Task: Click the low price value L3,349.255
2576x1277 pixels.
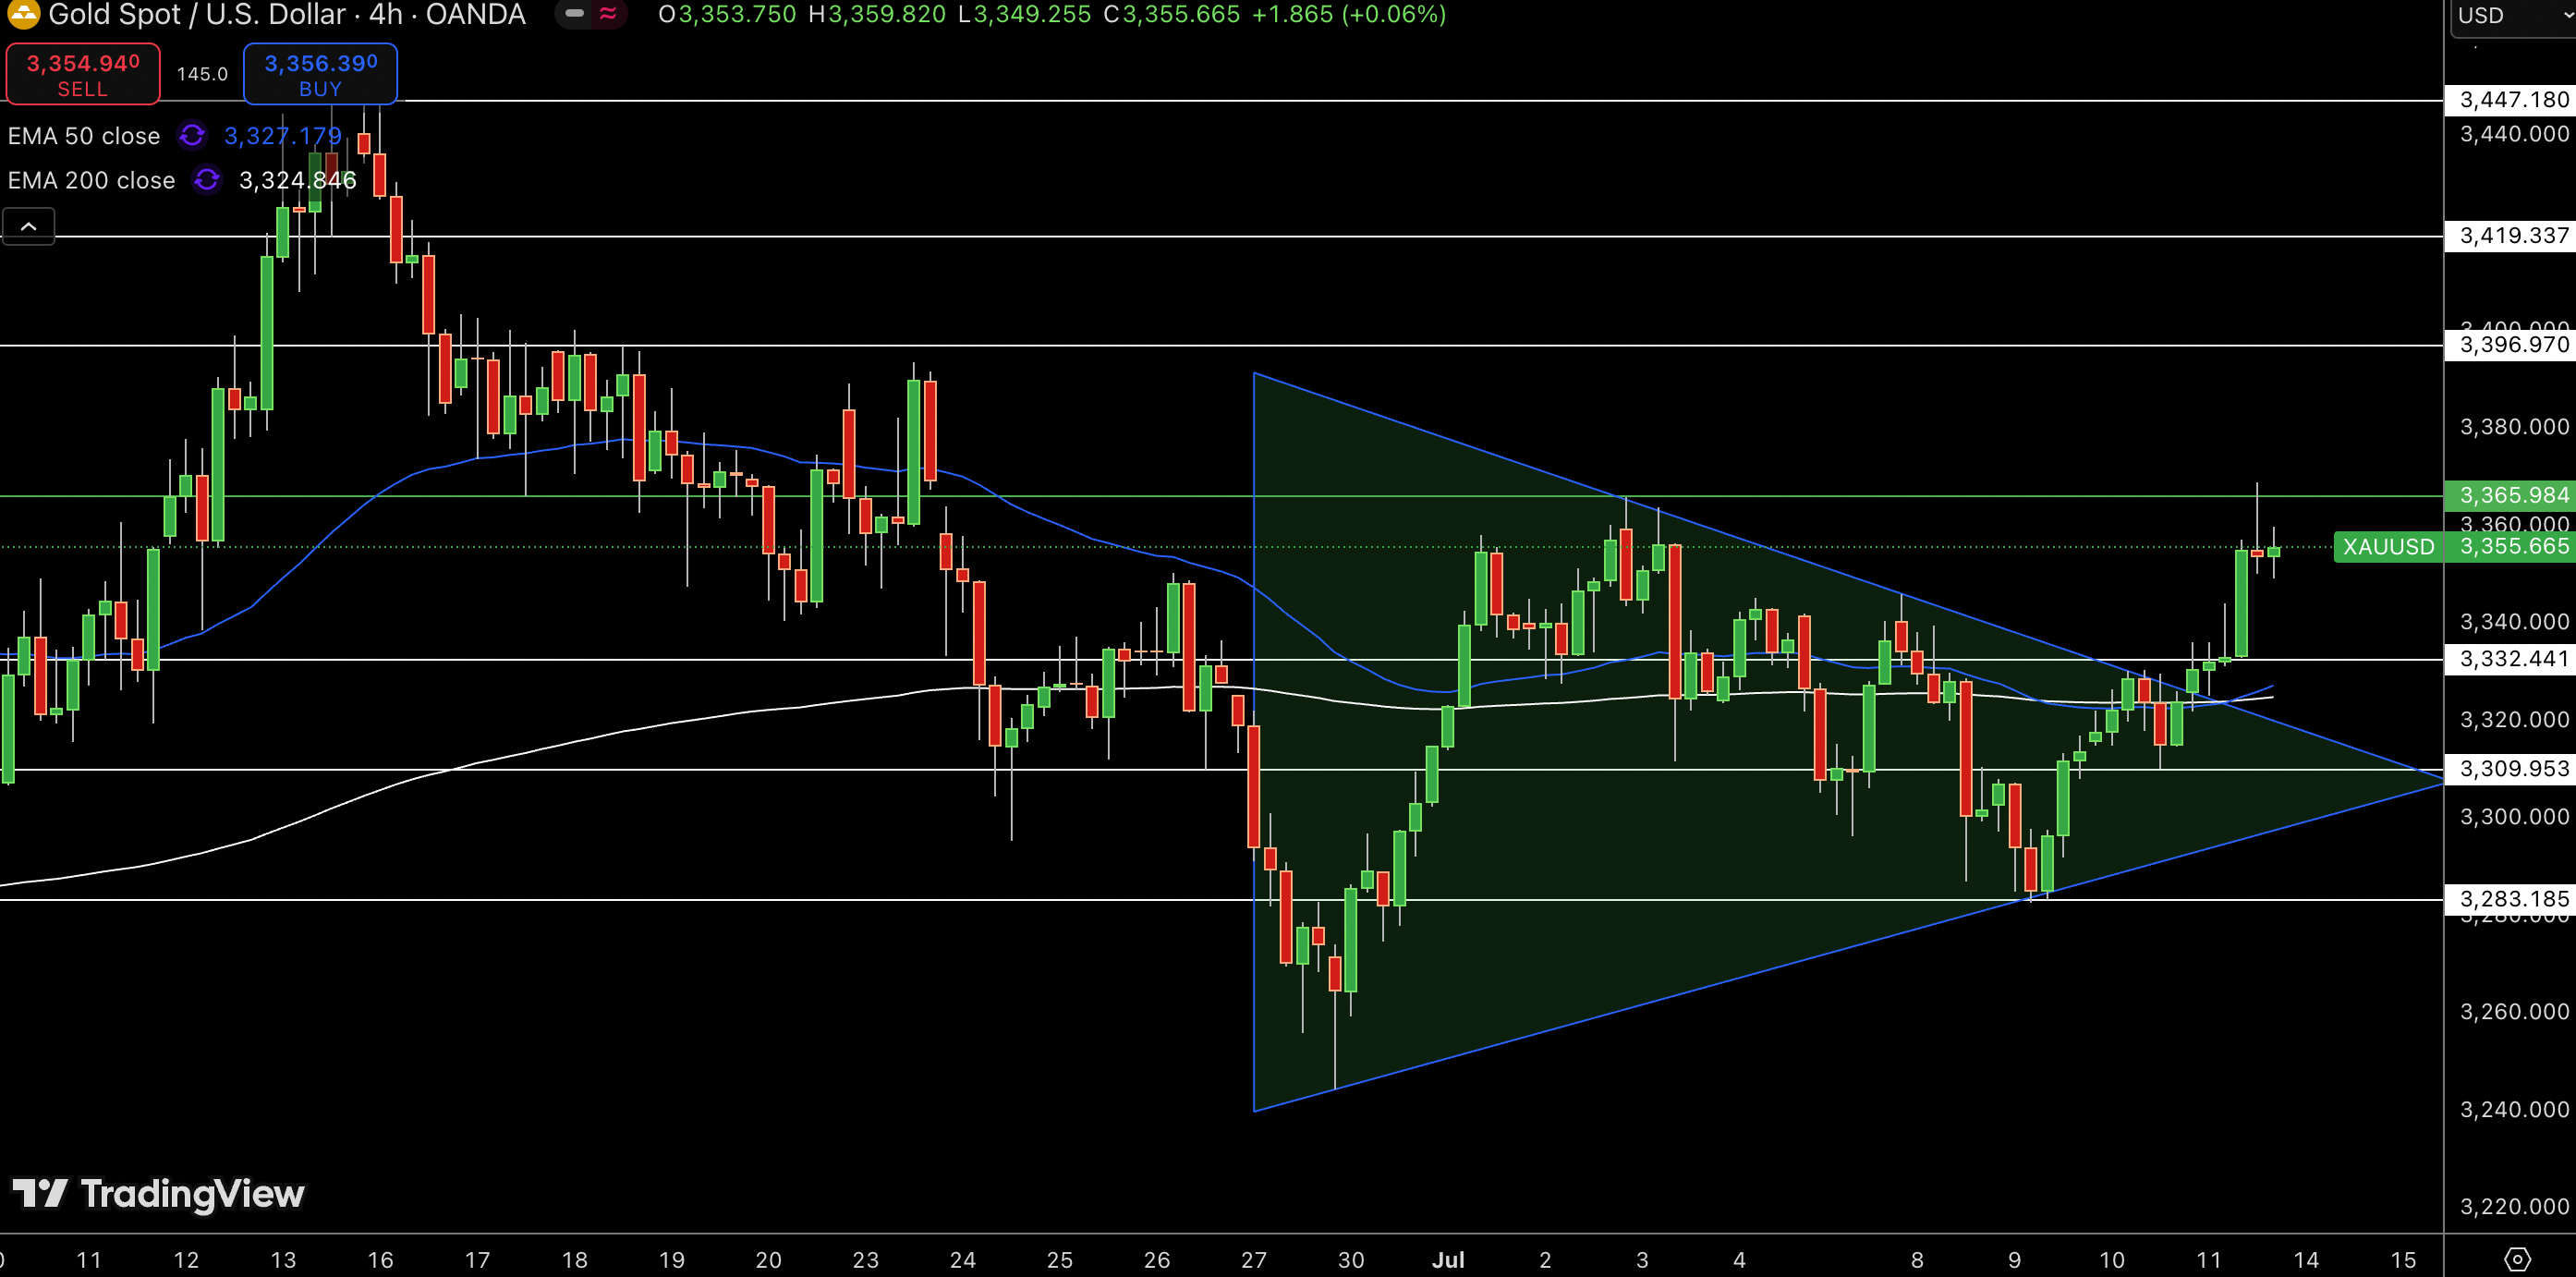Action: pyautogui.click(x=1024, y=15)
